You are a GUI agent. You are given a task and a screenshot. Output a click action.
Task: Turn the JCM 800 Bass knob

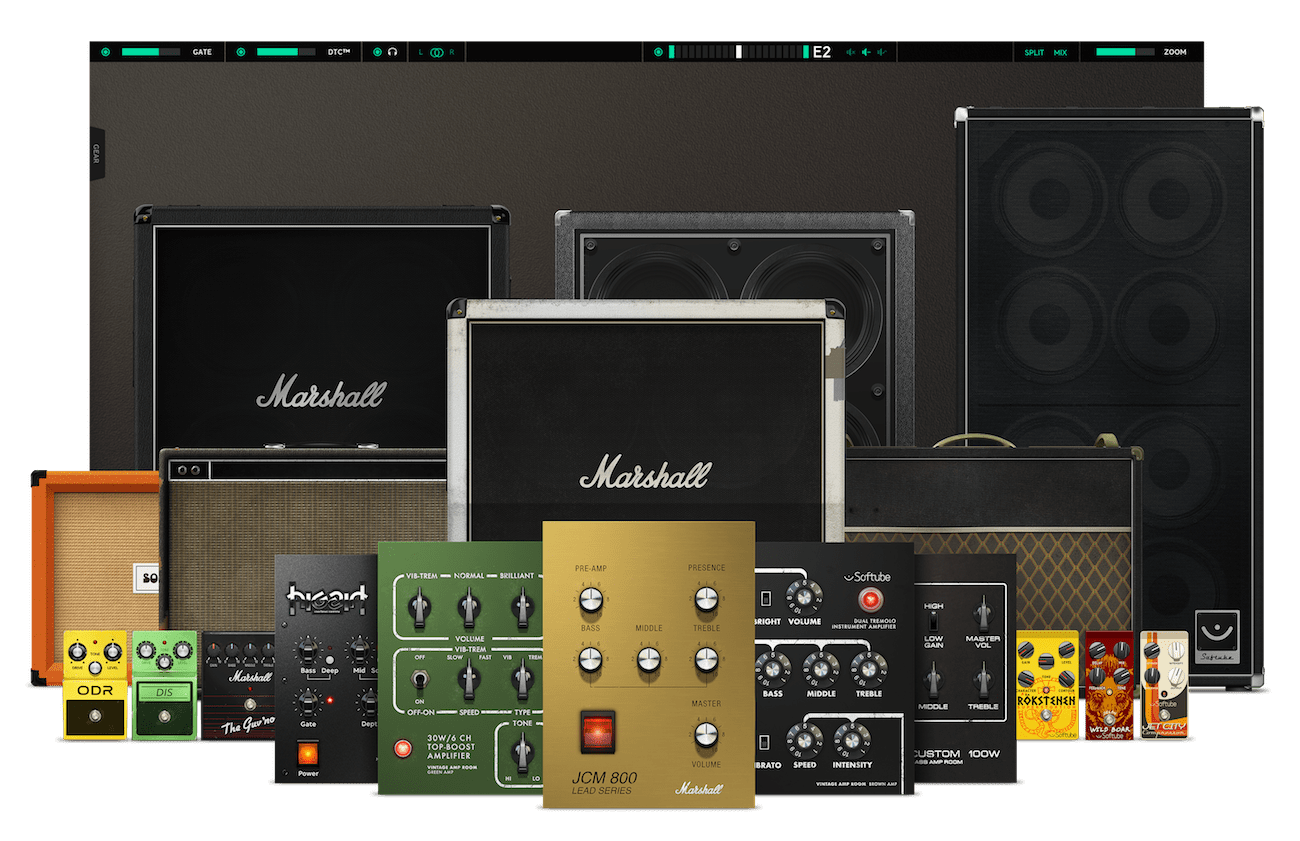[589, 657]
